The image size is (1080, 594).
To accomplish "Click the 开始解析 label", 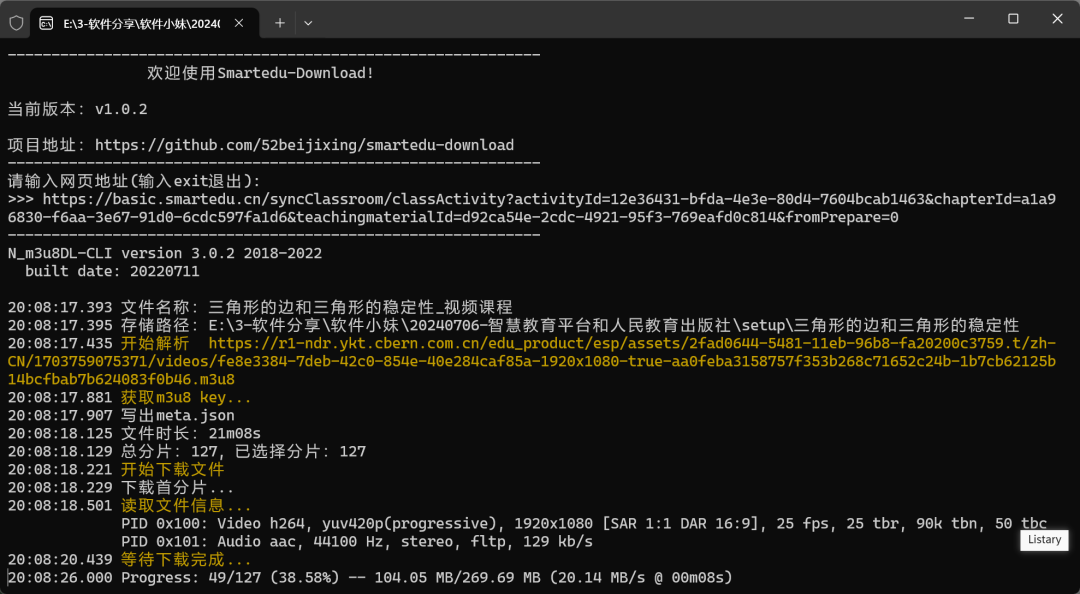I will click(x=155, y=343).
